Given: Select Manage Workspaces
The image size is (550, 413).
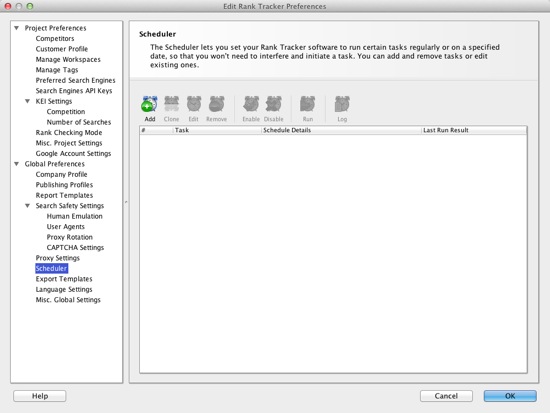Looking at the screenshot, I should click(x=68, y=59).
